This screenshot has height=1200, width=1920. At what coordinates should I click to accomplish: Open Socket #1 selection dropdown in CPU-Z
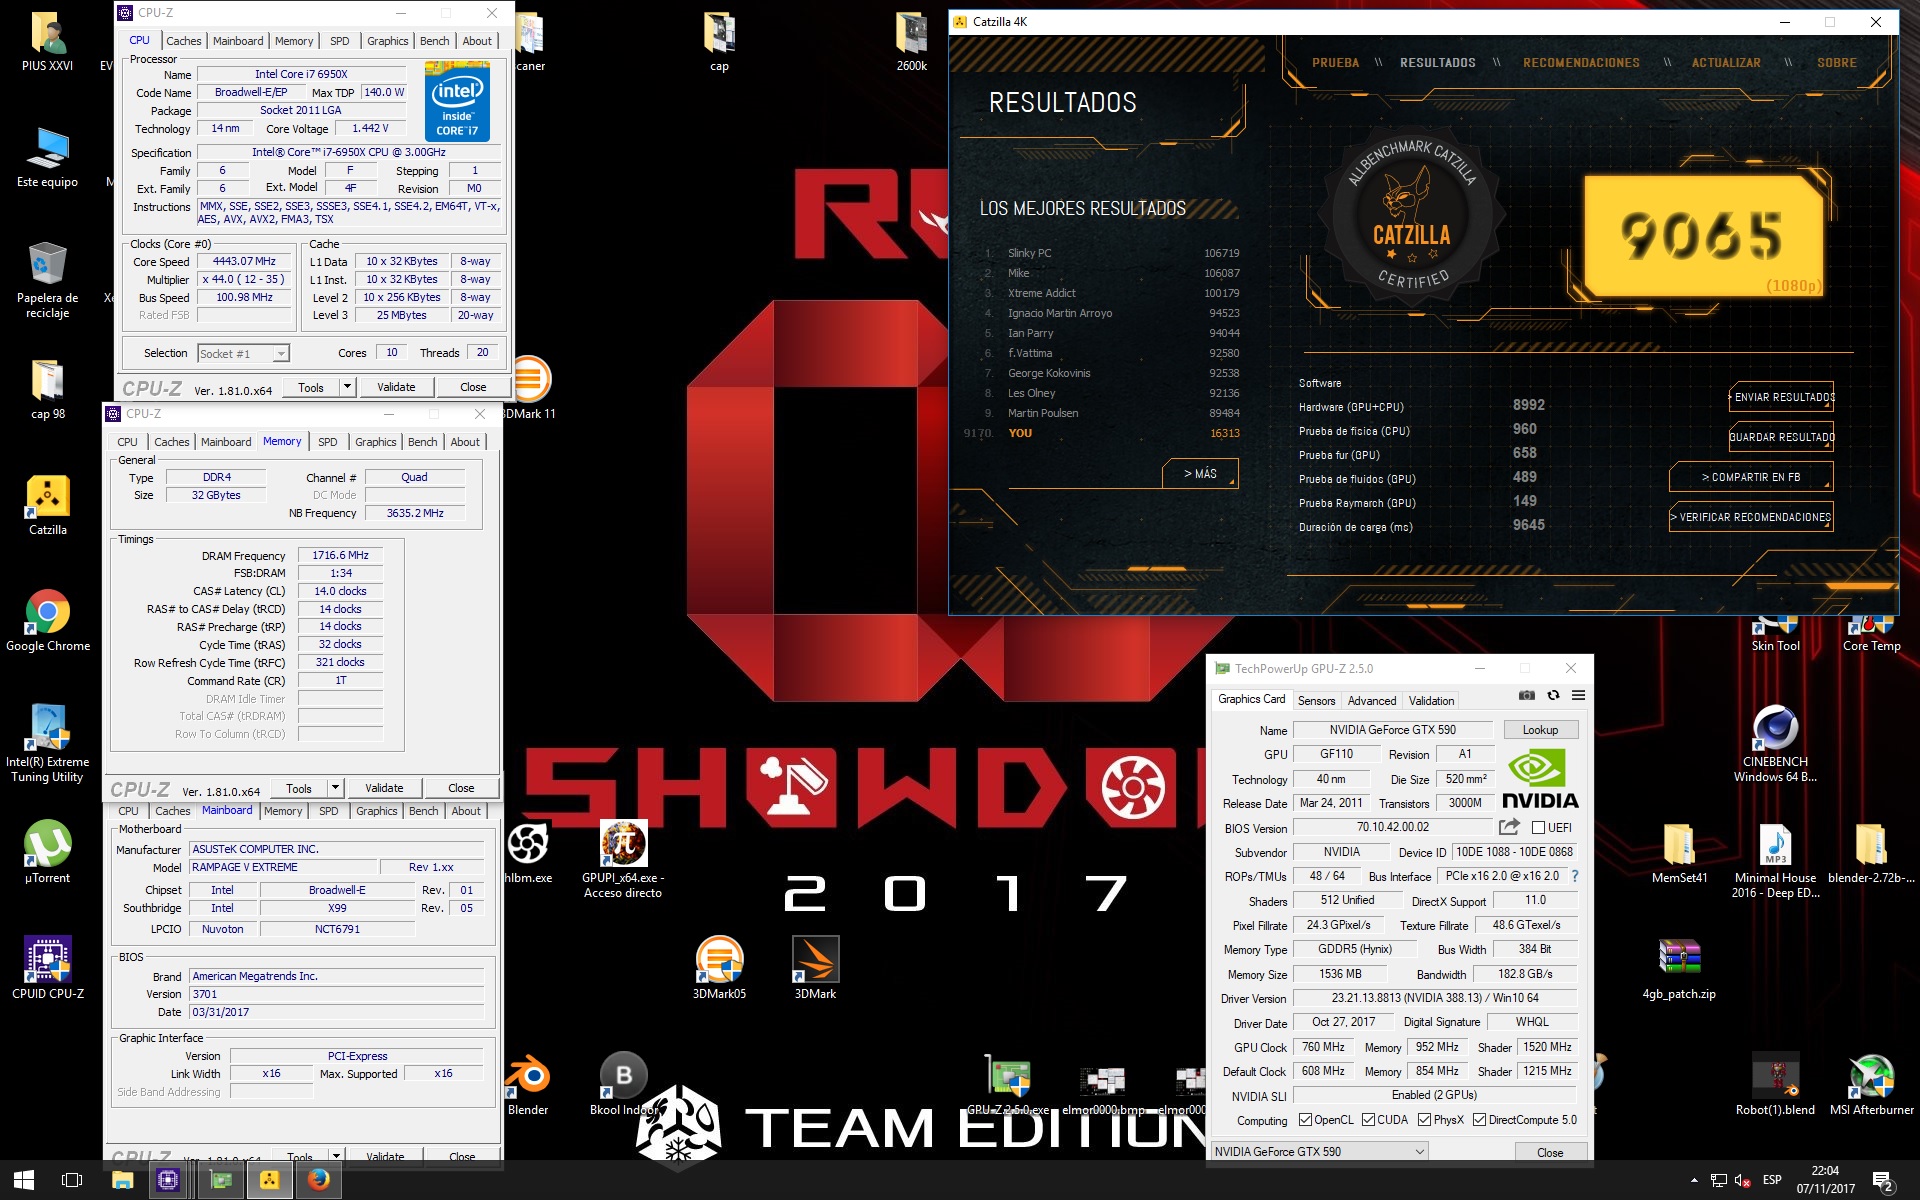click(x=243, y=353)
